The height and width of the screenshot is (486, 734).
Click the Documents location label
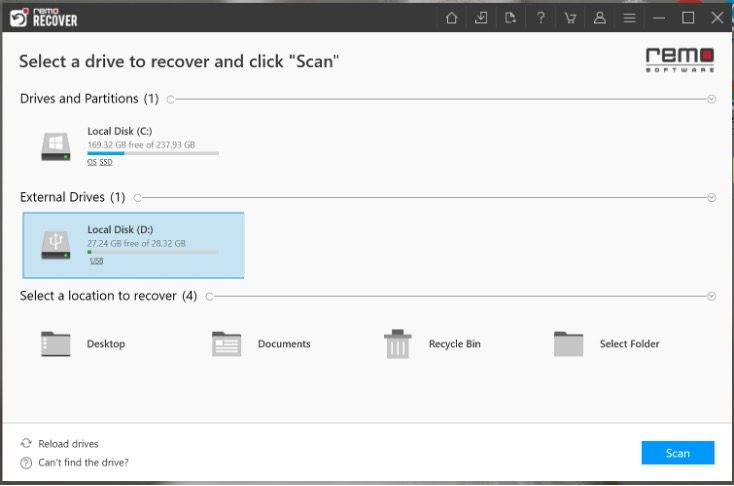(x=284, y=344)
